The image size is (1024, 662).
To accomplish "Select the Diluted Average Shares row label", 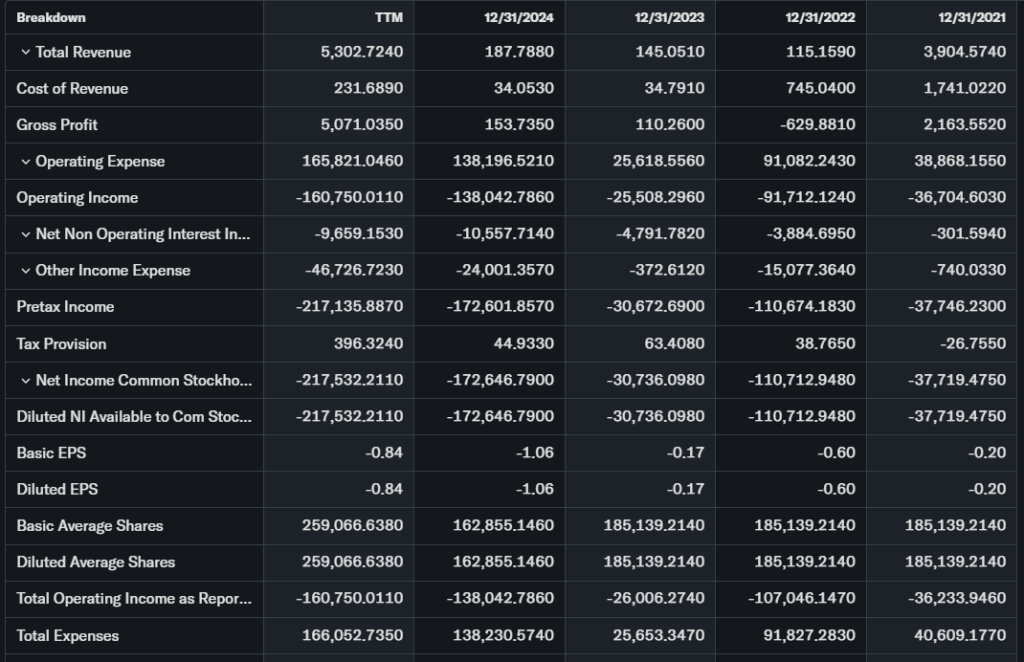I will [95, 562].
